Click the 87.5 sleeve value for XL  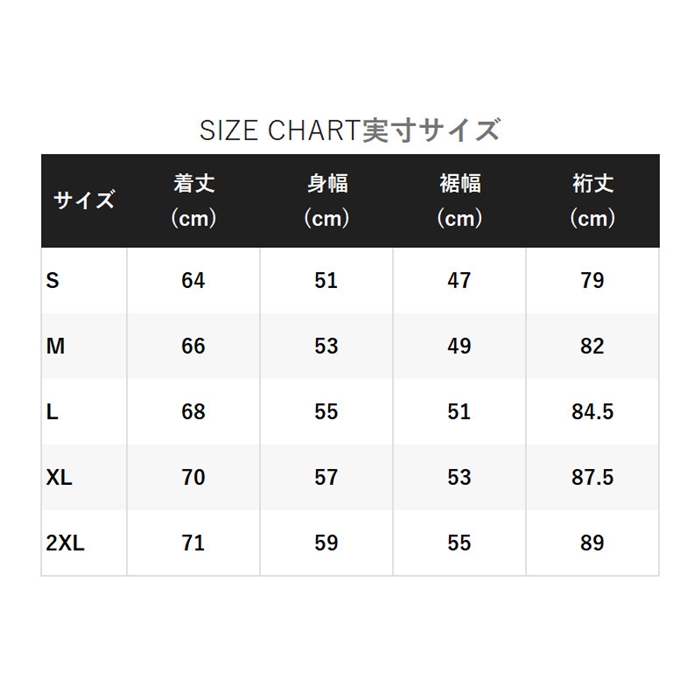[592, 477]
